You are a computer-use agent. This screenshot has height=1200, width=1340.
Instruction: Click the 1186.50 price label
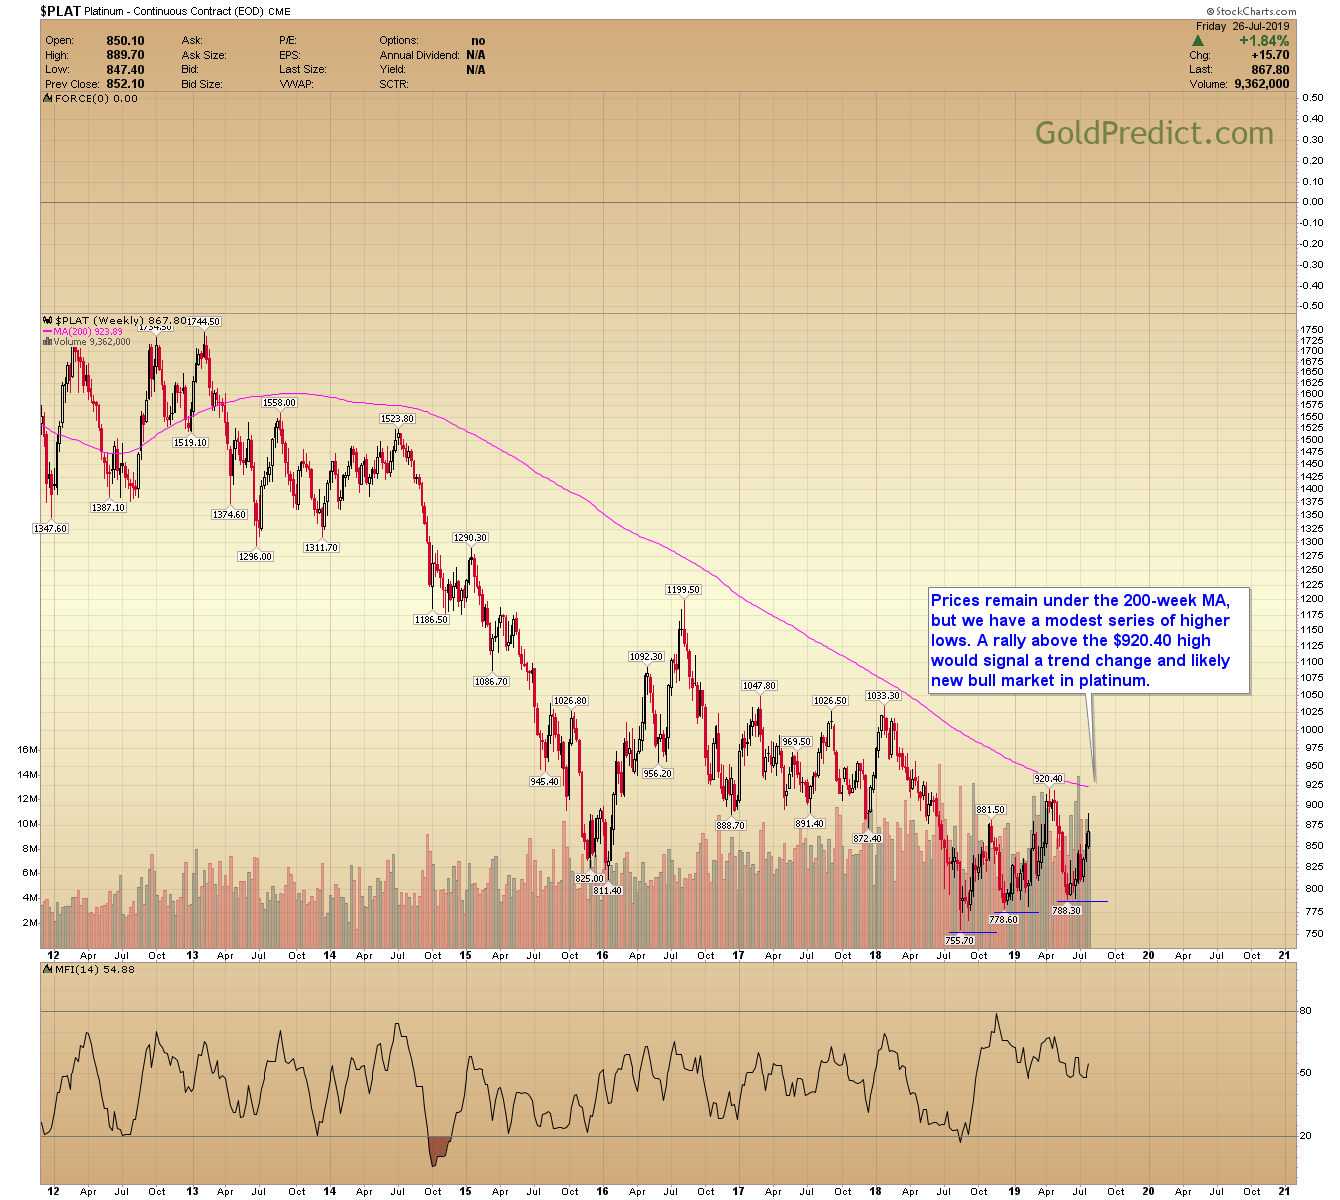tap(431, 619)
